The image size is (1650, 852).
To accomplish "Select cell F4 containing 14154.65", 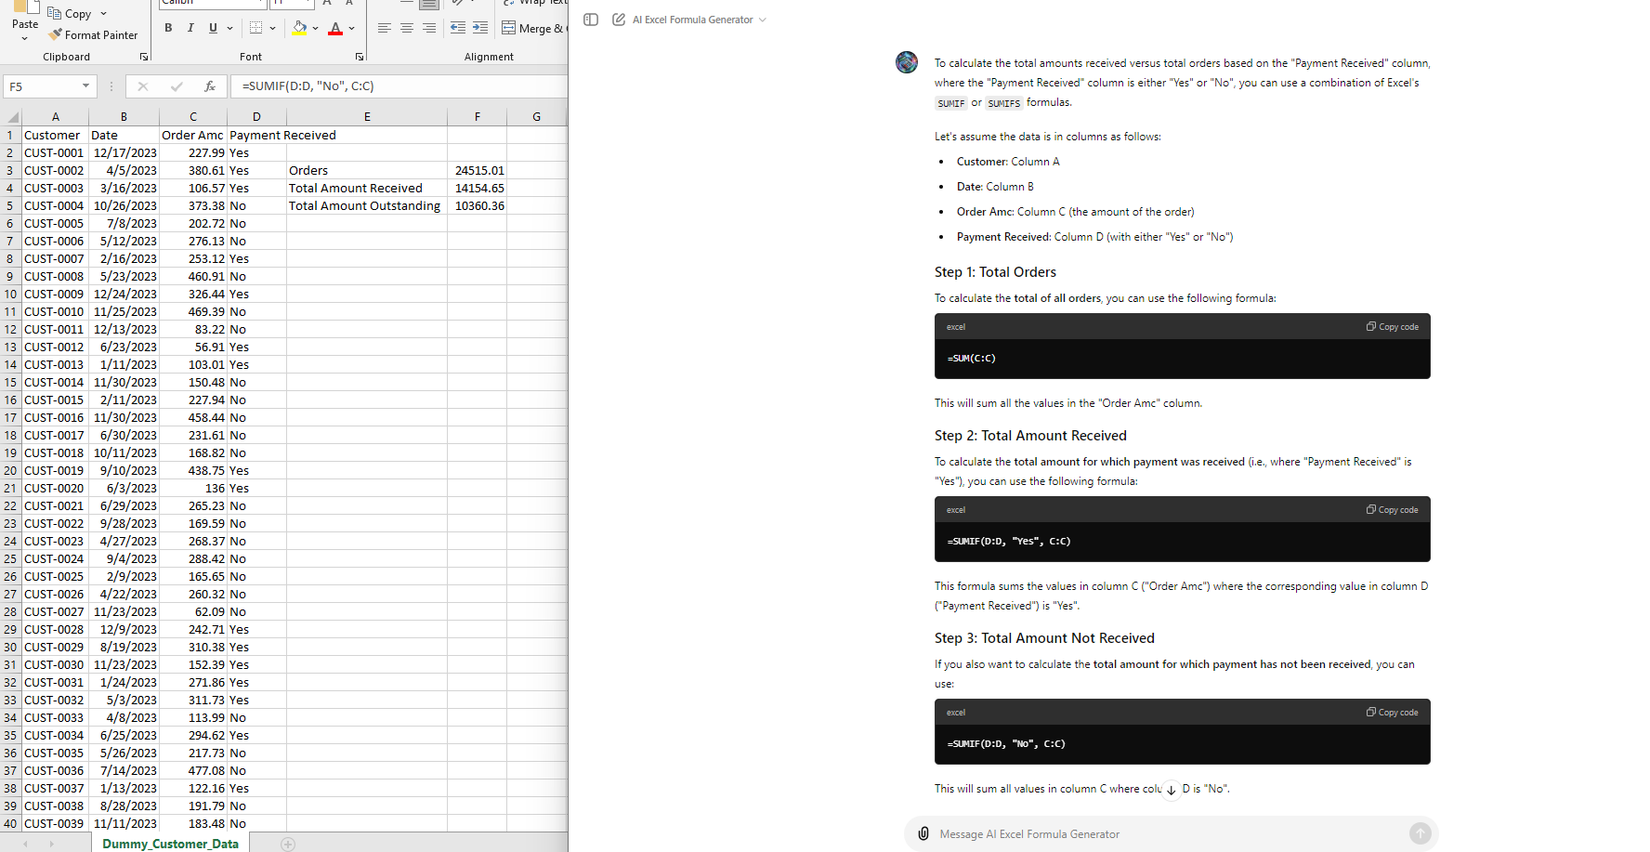I will pyautogui.click(x=477, y=188).
